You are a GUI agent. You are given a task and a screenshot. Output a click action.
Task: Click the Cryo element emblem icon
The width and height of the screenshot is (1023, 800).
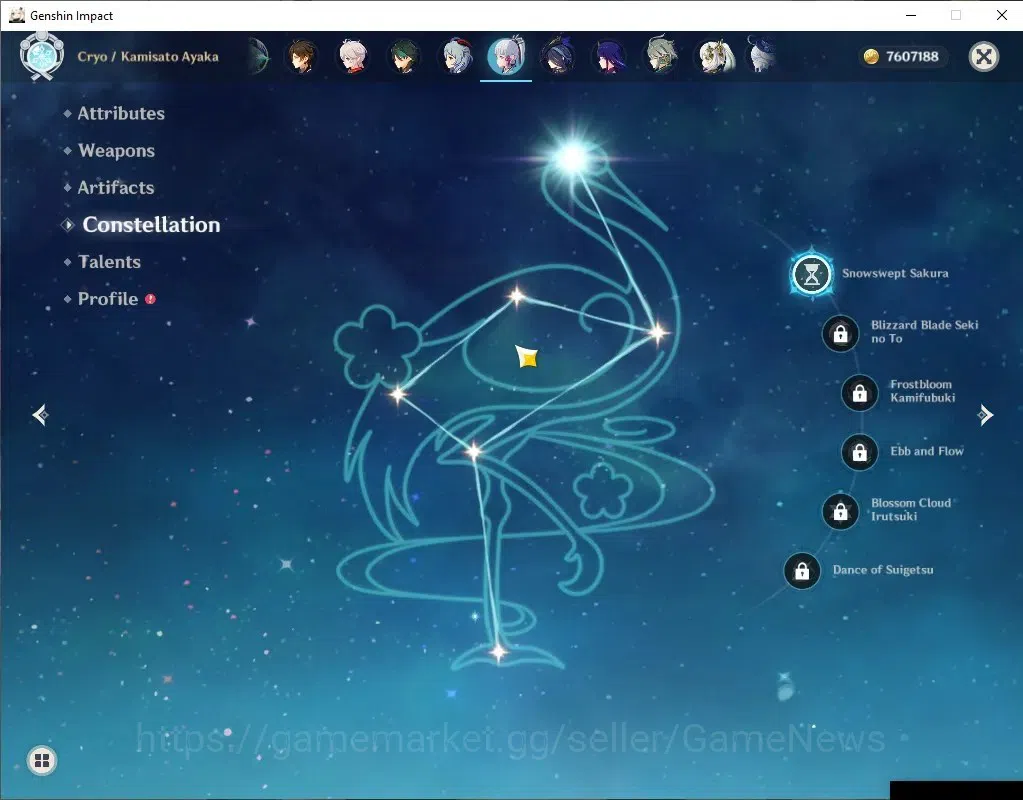[42, 56]
